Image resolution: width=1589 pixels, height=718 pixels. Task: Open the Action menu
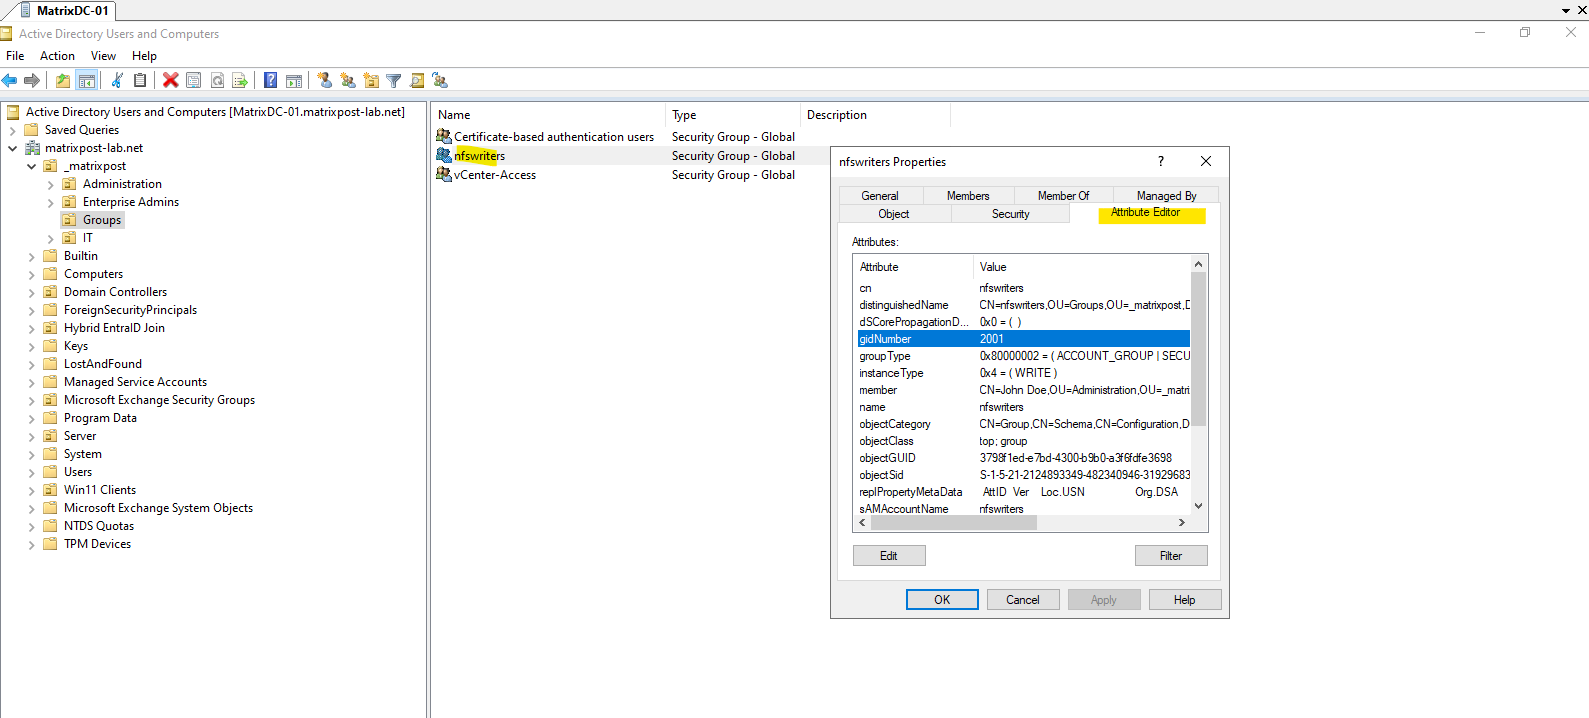pyautogui.click(x=57, y=56)
